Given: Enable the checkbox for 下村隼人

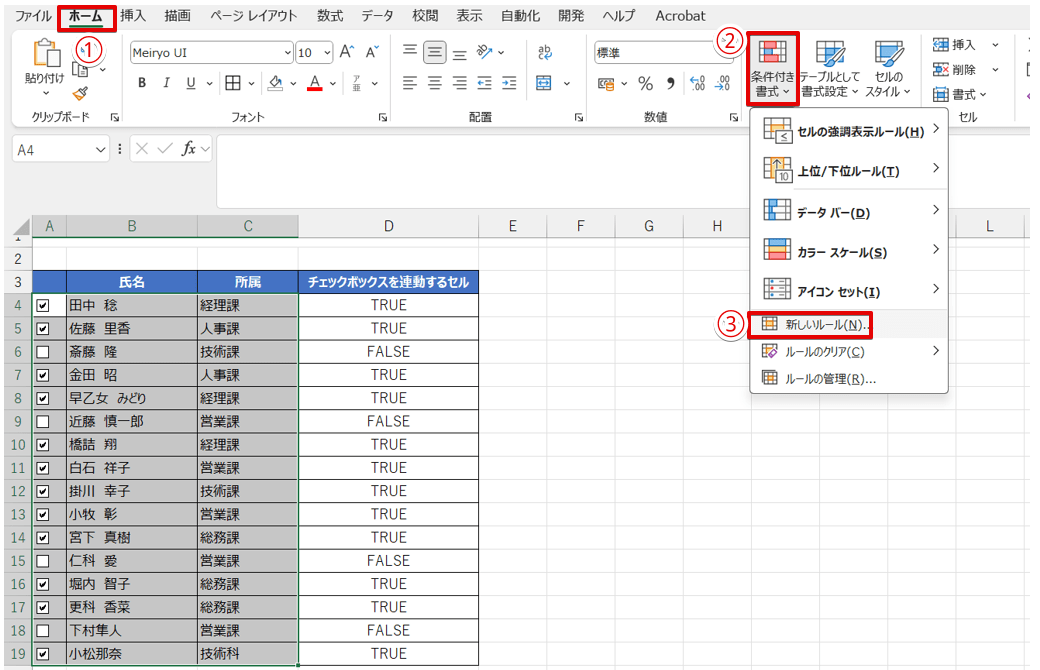Looking at the screenshot, I should pos(43,630).
